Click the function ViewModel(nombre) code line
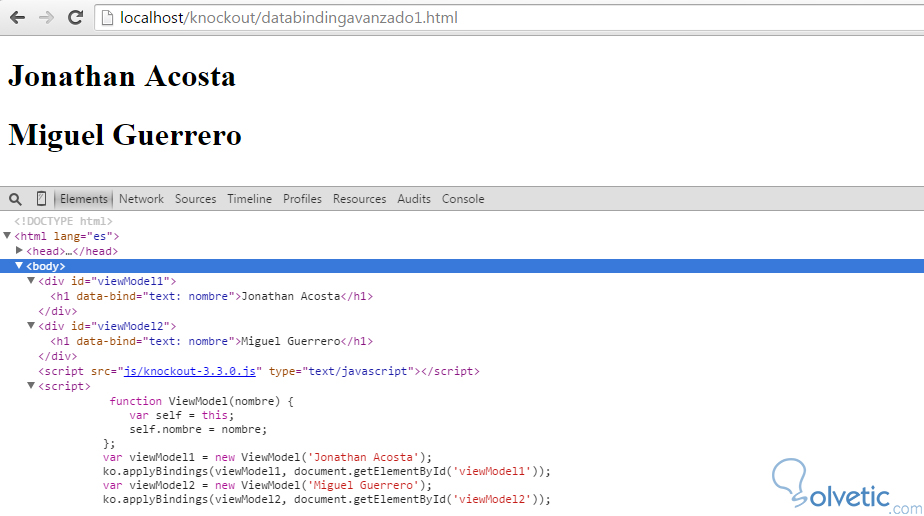Screen dimensions: 924x516 pos(202,401)
